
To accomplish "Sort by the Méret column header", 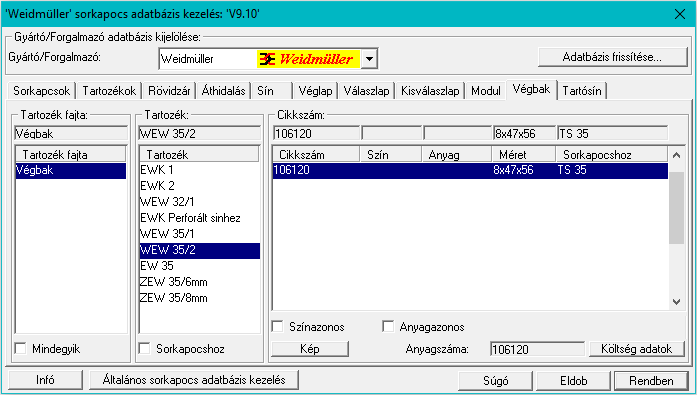I will (524, 155).
